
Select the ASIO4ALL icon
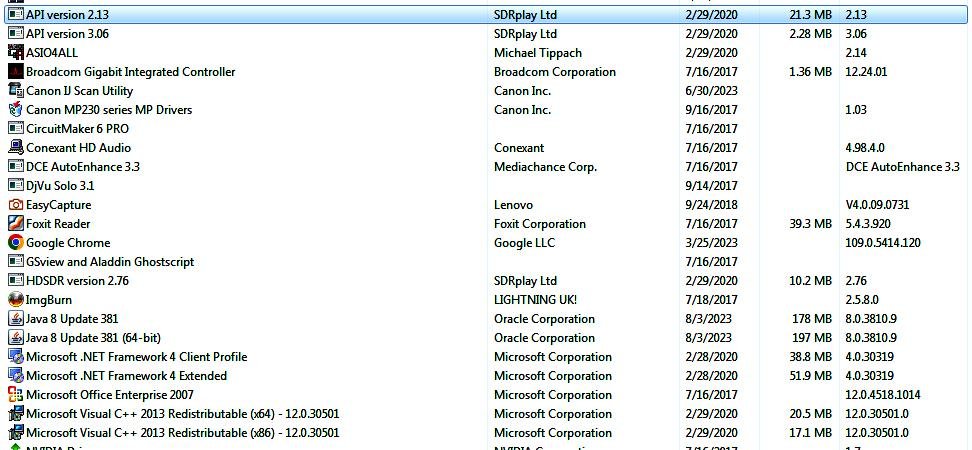pos(16,53)
